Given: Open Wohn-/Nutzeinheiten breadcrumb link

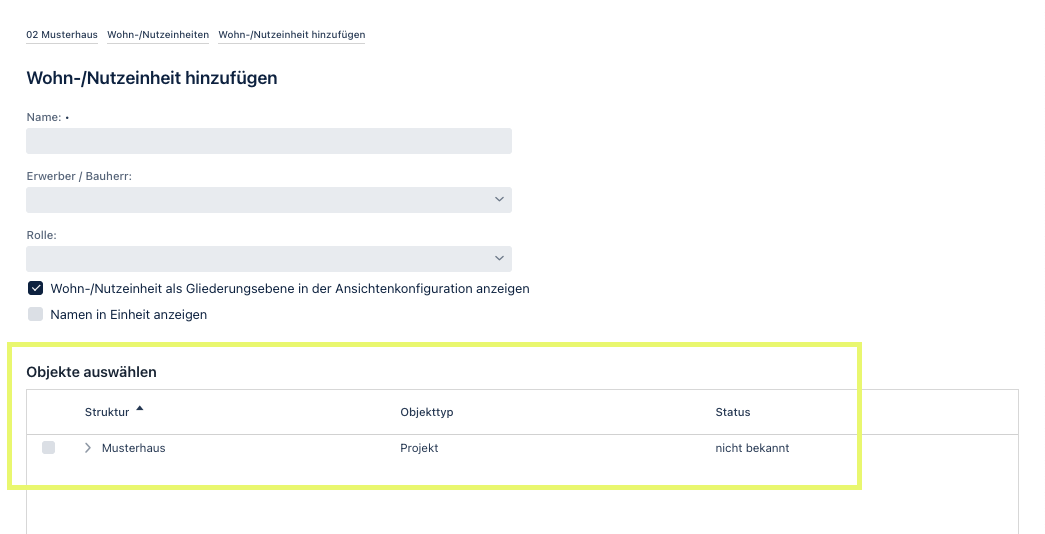Looking at the screenshot, I should [x=158, y=35].
